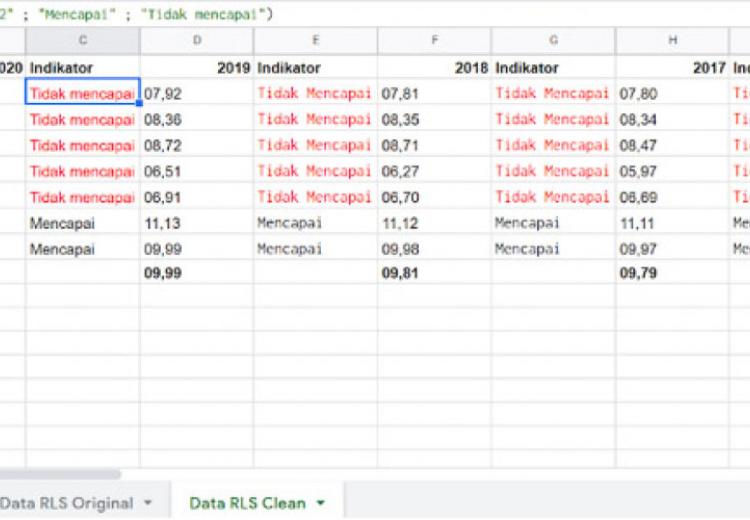
Task: Select cell with value 07,80
Action: click(x=673, y=93)
